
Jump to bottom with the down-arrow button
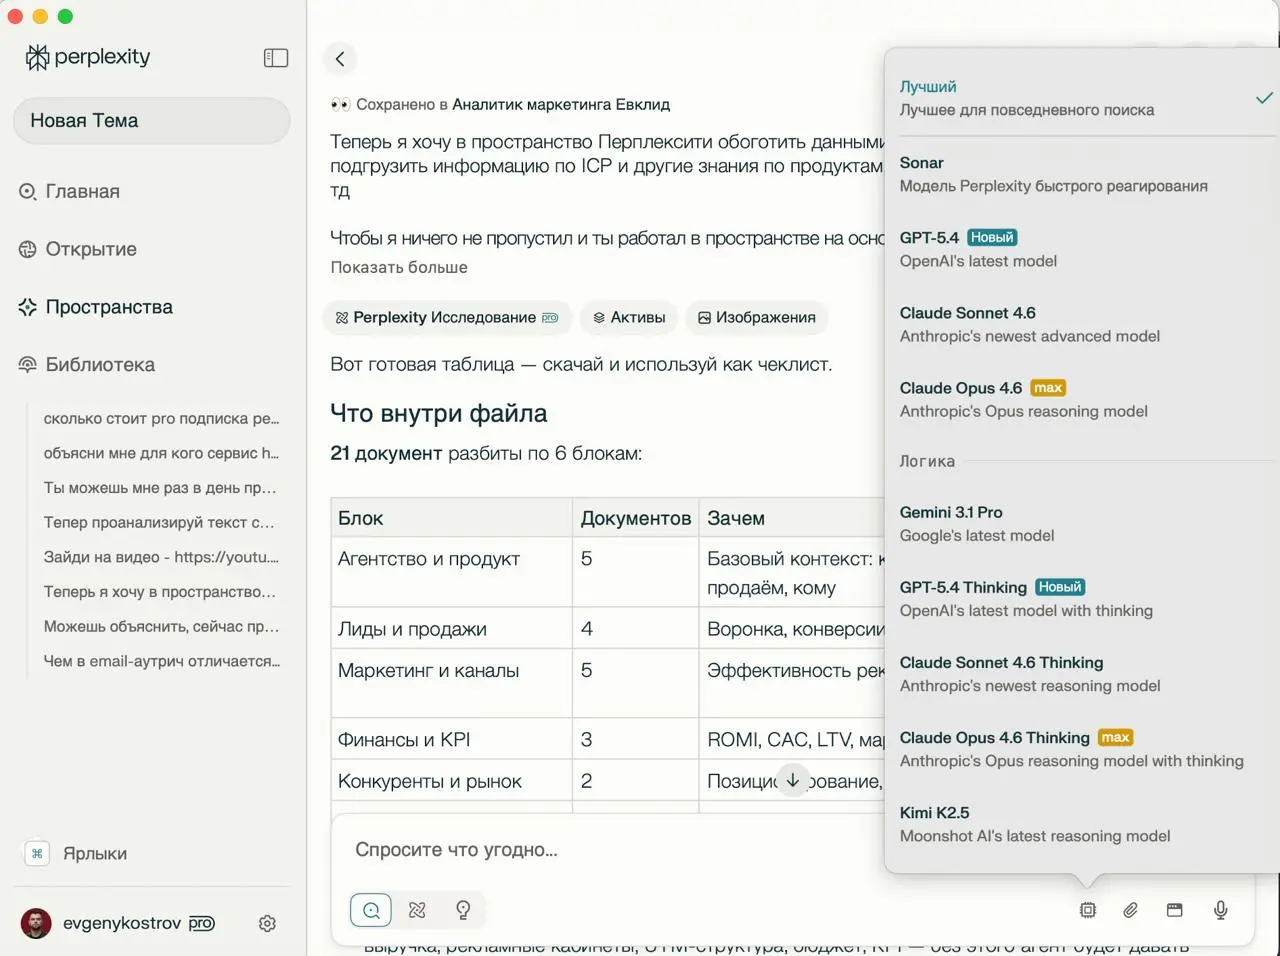pos(793,780)
